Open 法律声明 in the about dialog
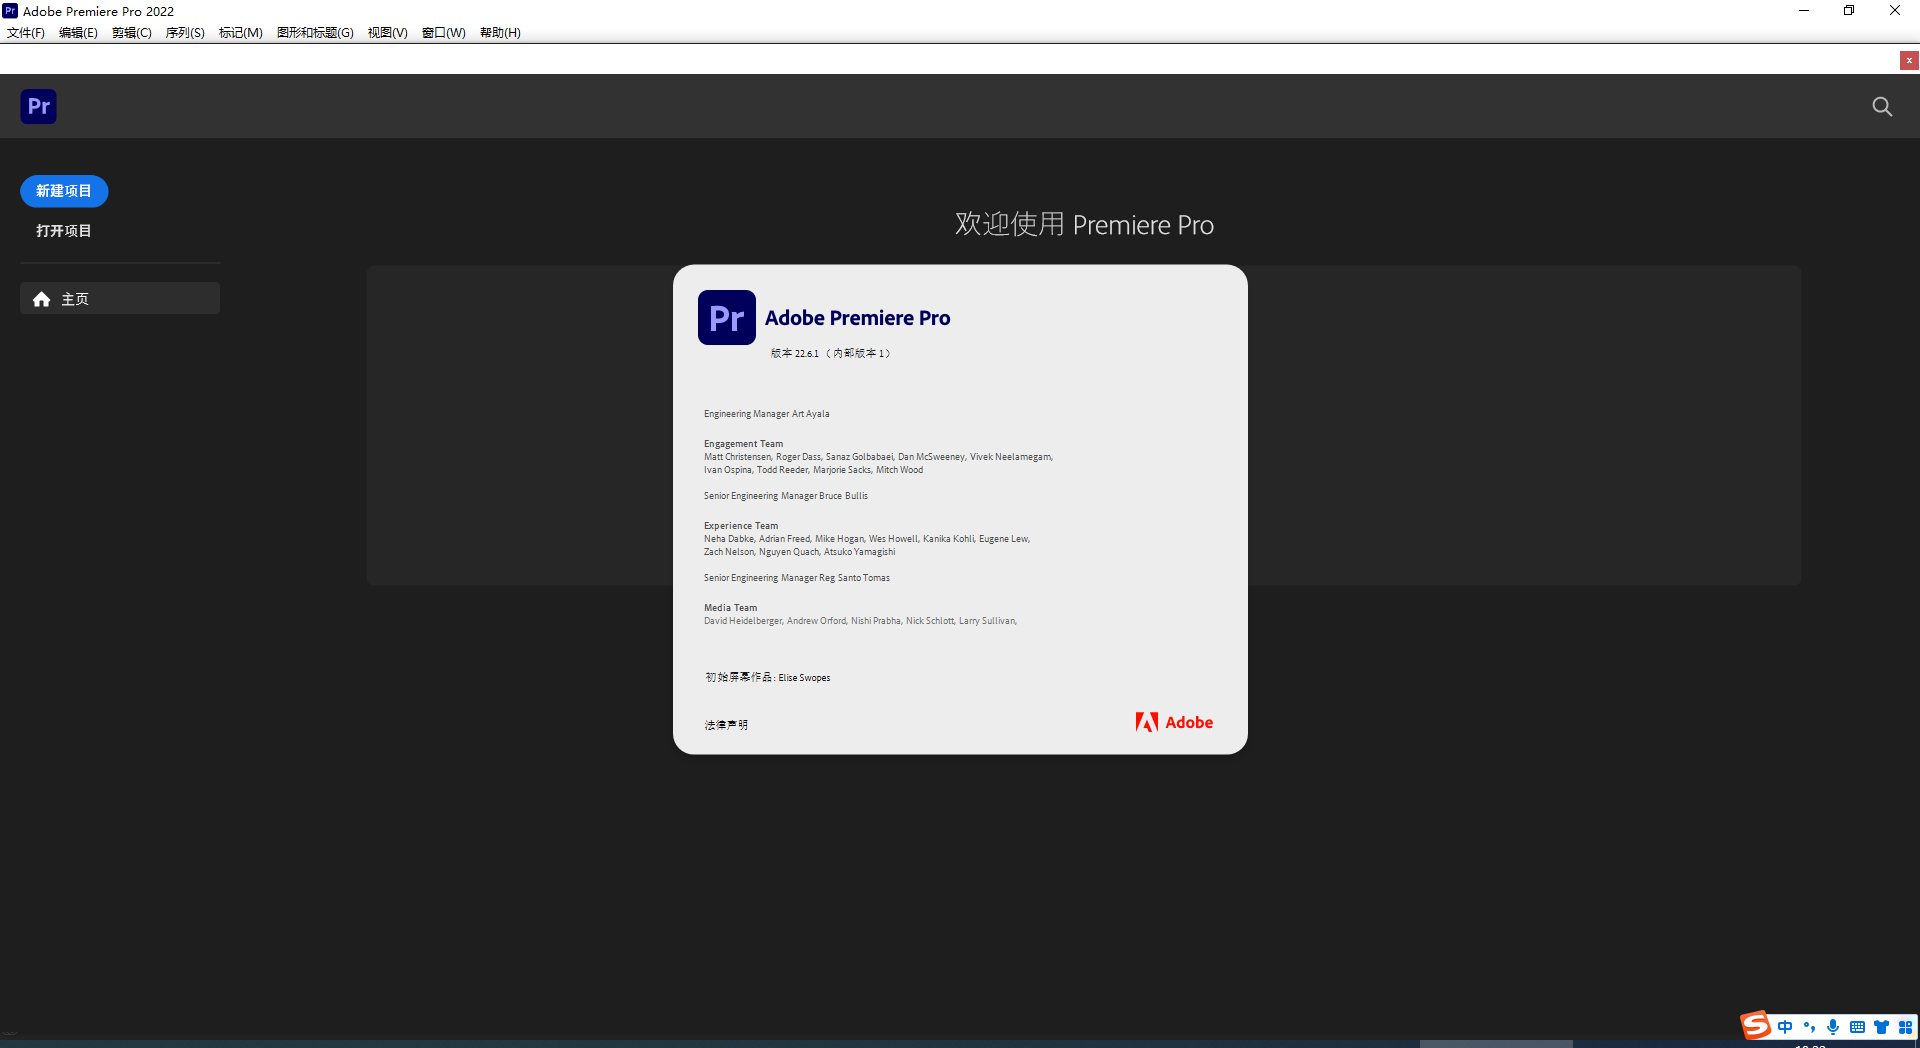 click(726, 724)
